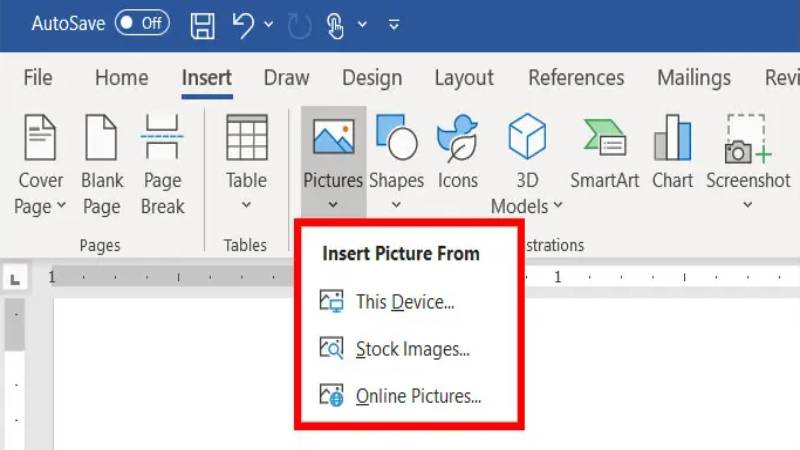800x450 pixels.
Task: Choose Online Pictures... option
Action: (418, 396)
